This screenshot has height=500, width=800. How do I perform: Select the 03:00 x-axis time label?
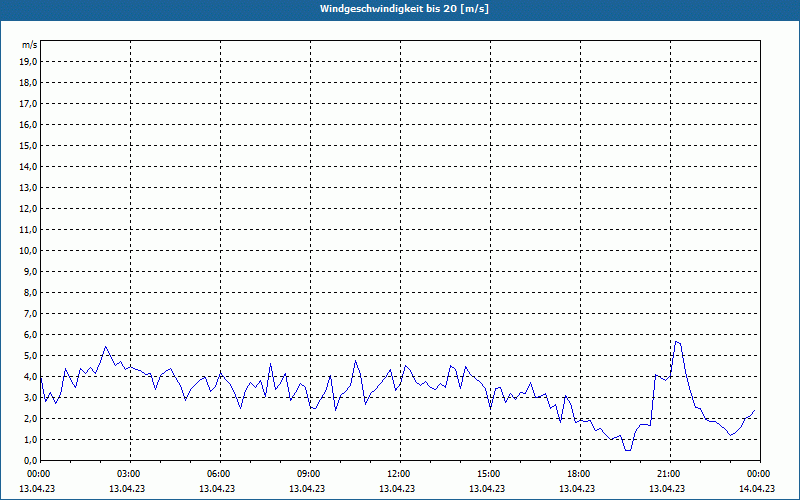click(129, 474)
